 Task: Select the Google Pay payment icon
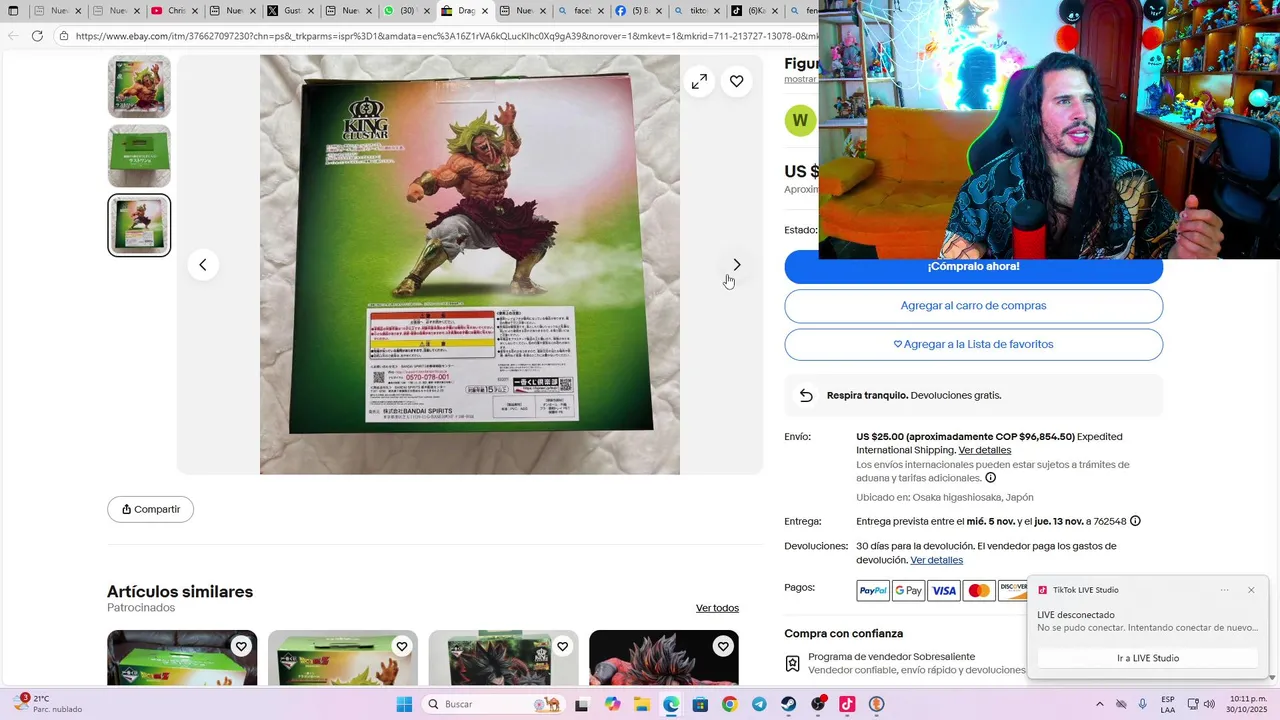click(x=908, y=591)
